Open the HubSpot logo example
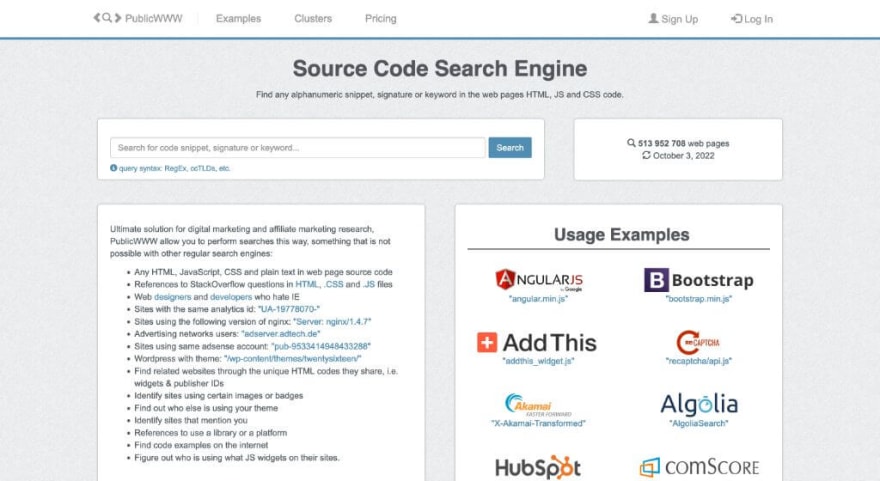880x481 pixels. pos(538,467)
